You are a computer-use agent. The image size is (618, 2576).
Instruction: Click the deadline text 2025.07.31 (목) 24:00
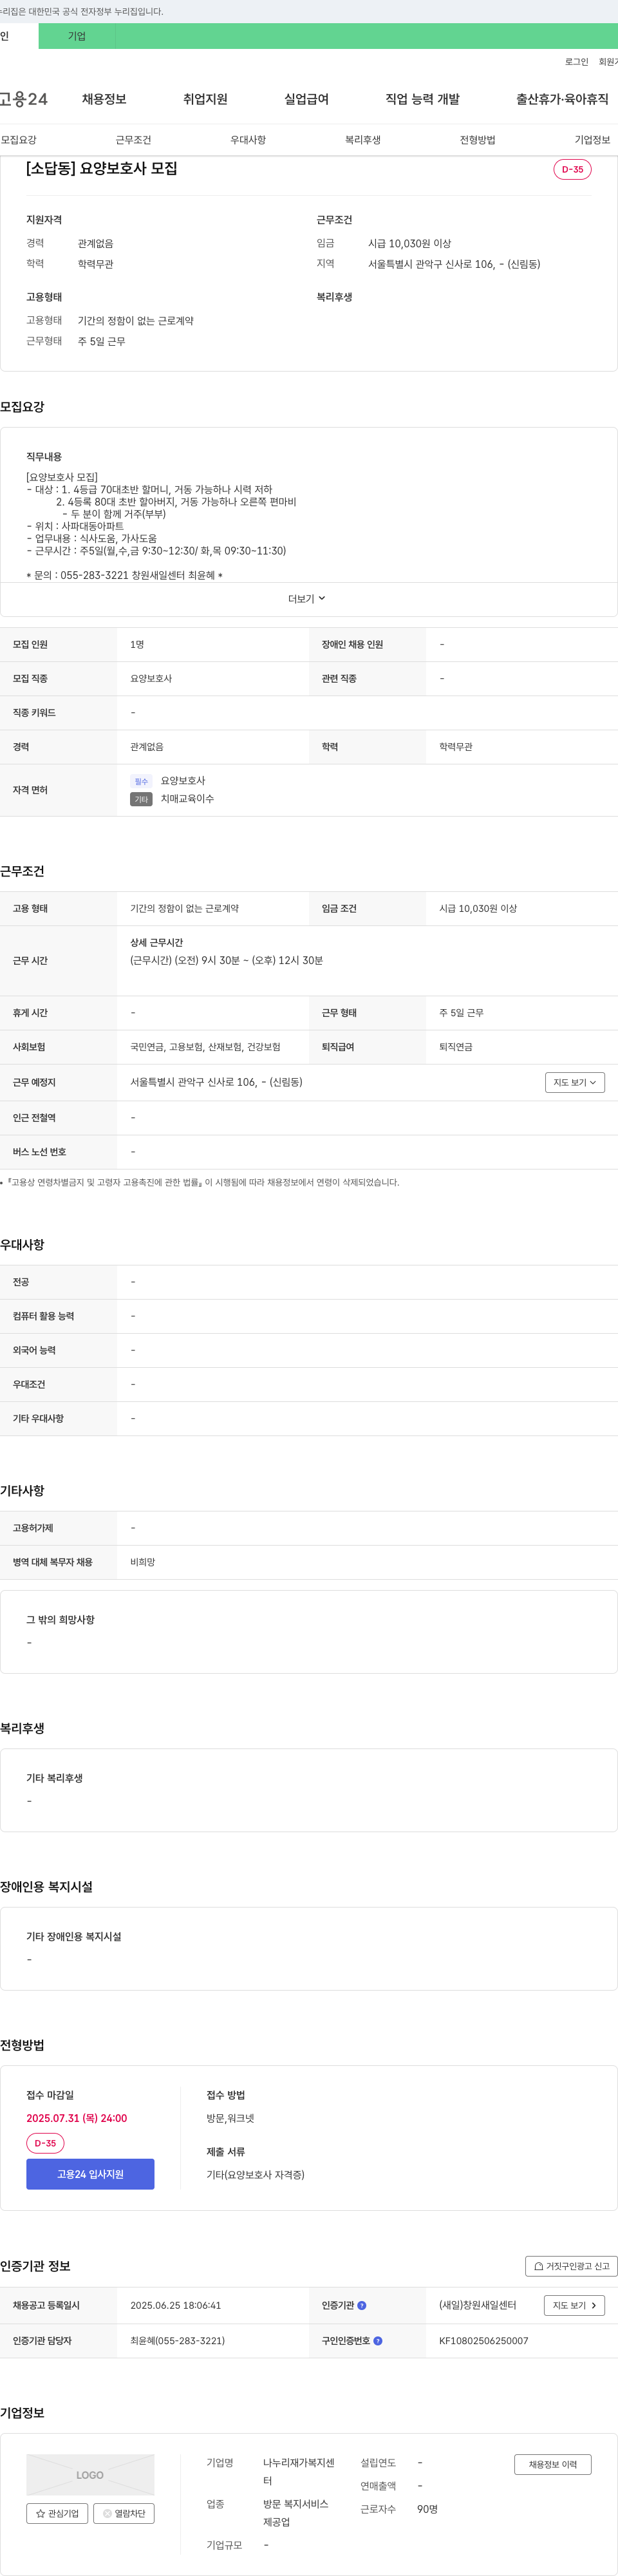coord(77,2118)
